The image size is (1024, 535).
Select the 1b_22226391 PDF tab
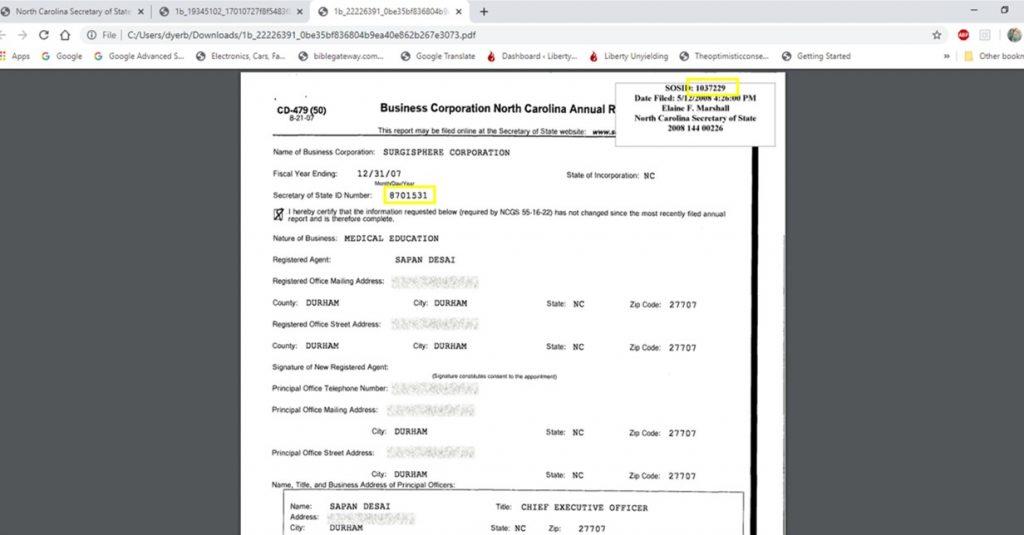click(390, 12)
